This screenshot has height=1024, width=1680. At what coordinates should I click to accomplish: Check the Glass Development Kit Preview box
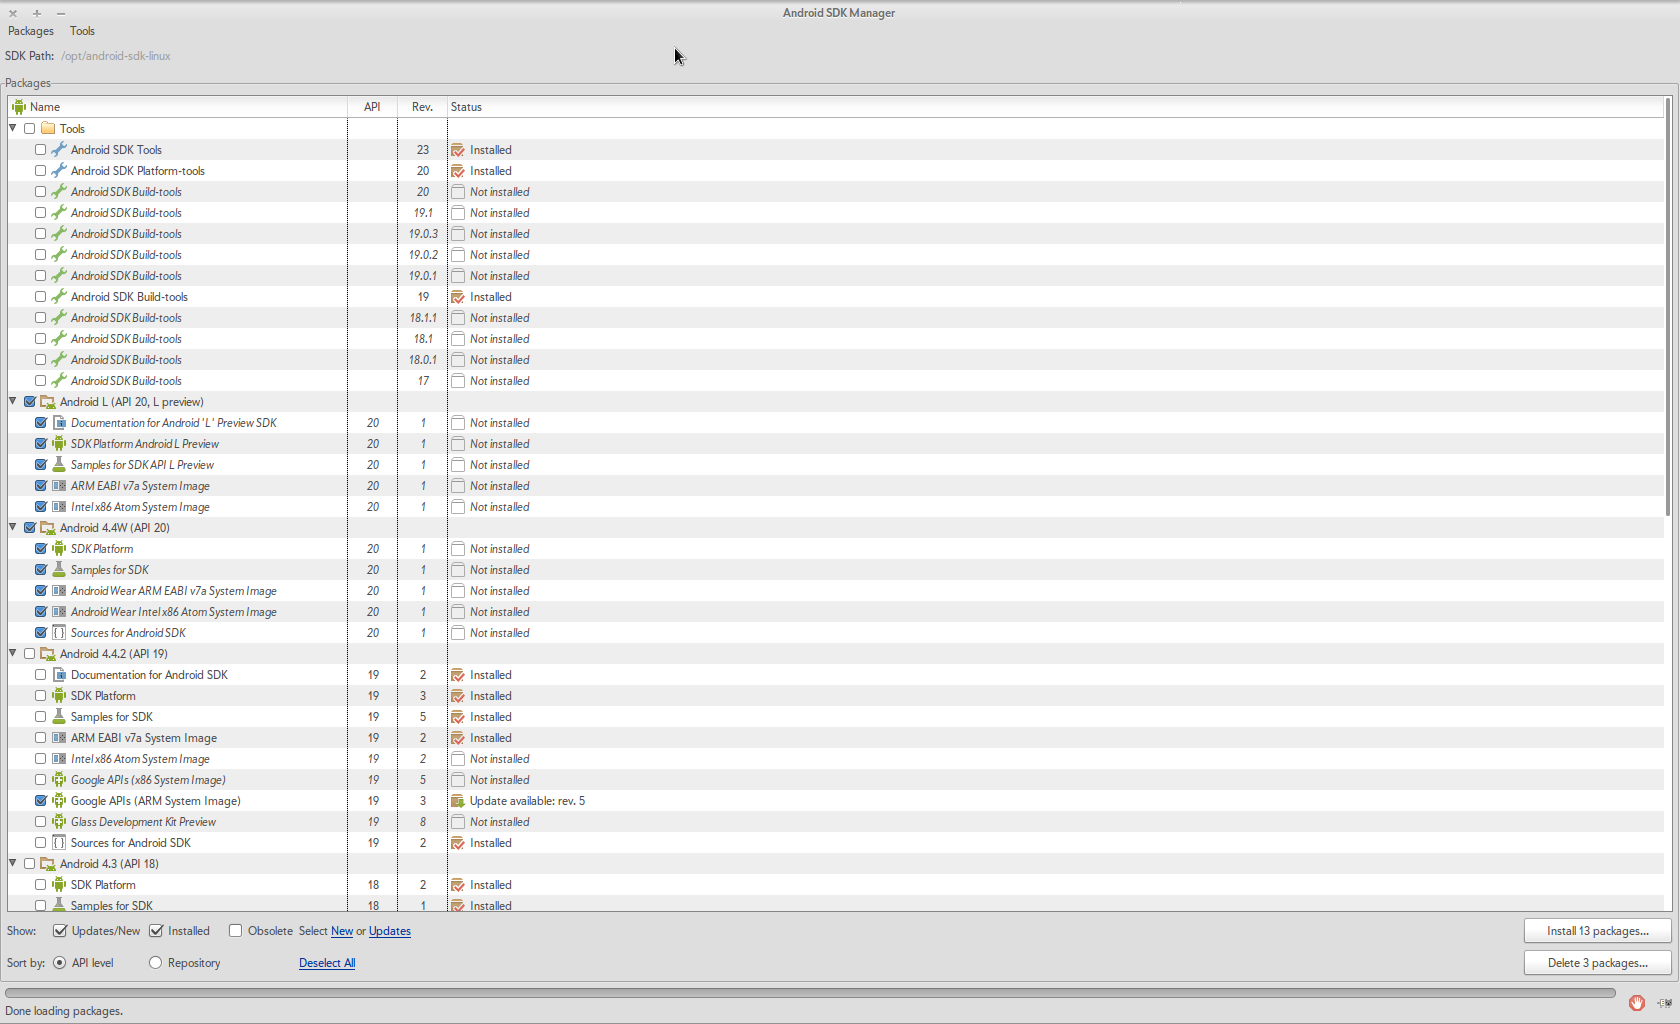tap(41, 822)
